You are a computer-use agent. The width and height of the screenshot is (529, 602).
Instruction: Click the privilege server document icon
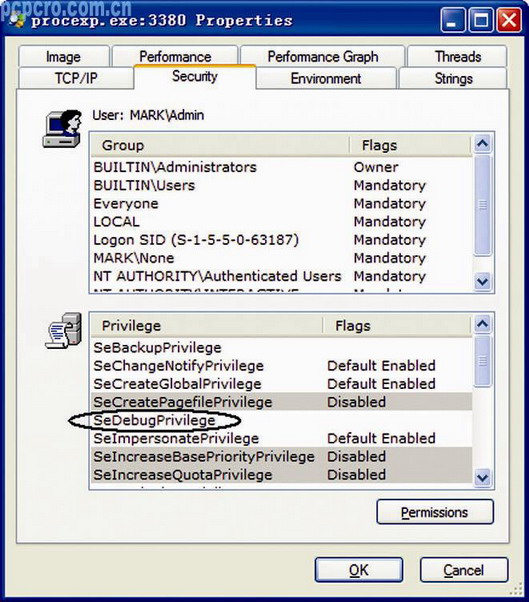64,331
